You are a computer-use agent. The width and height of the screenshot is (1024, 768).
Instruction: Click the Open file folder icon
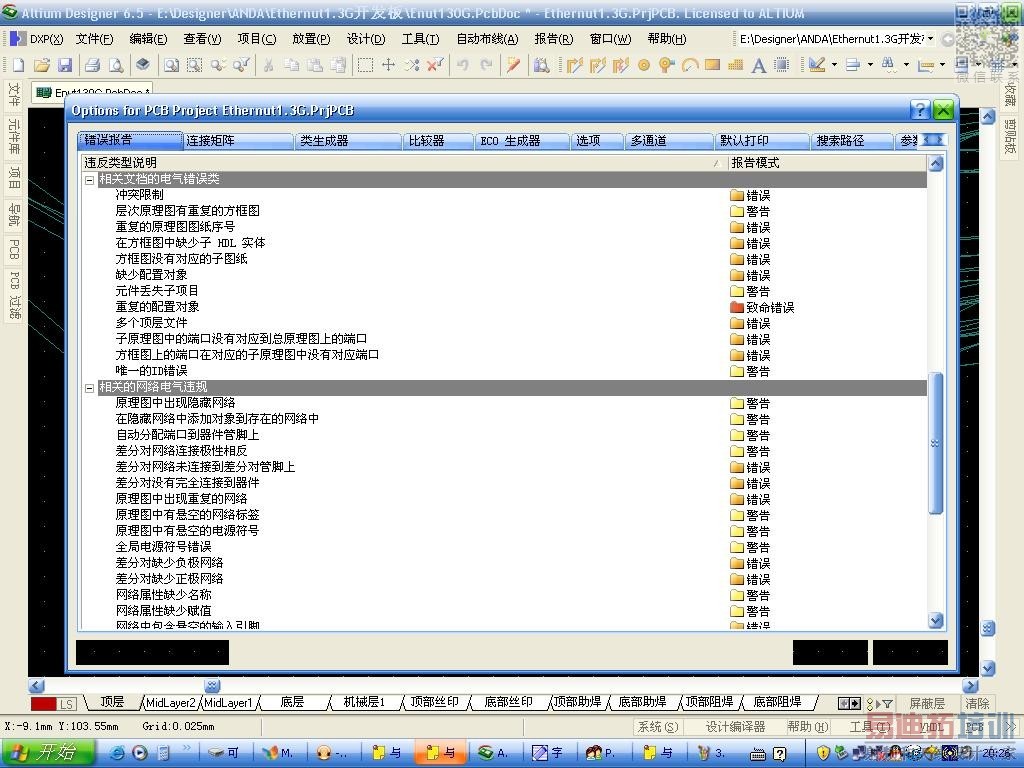click(42, 65)
